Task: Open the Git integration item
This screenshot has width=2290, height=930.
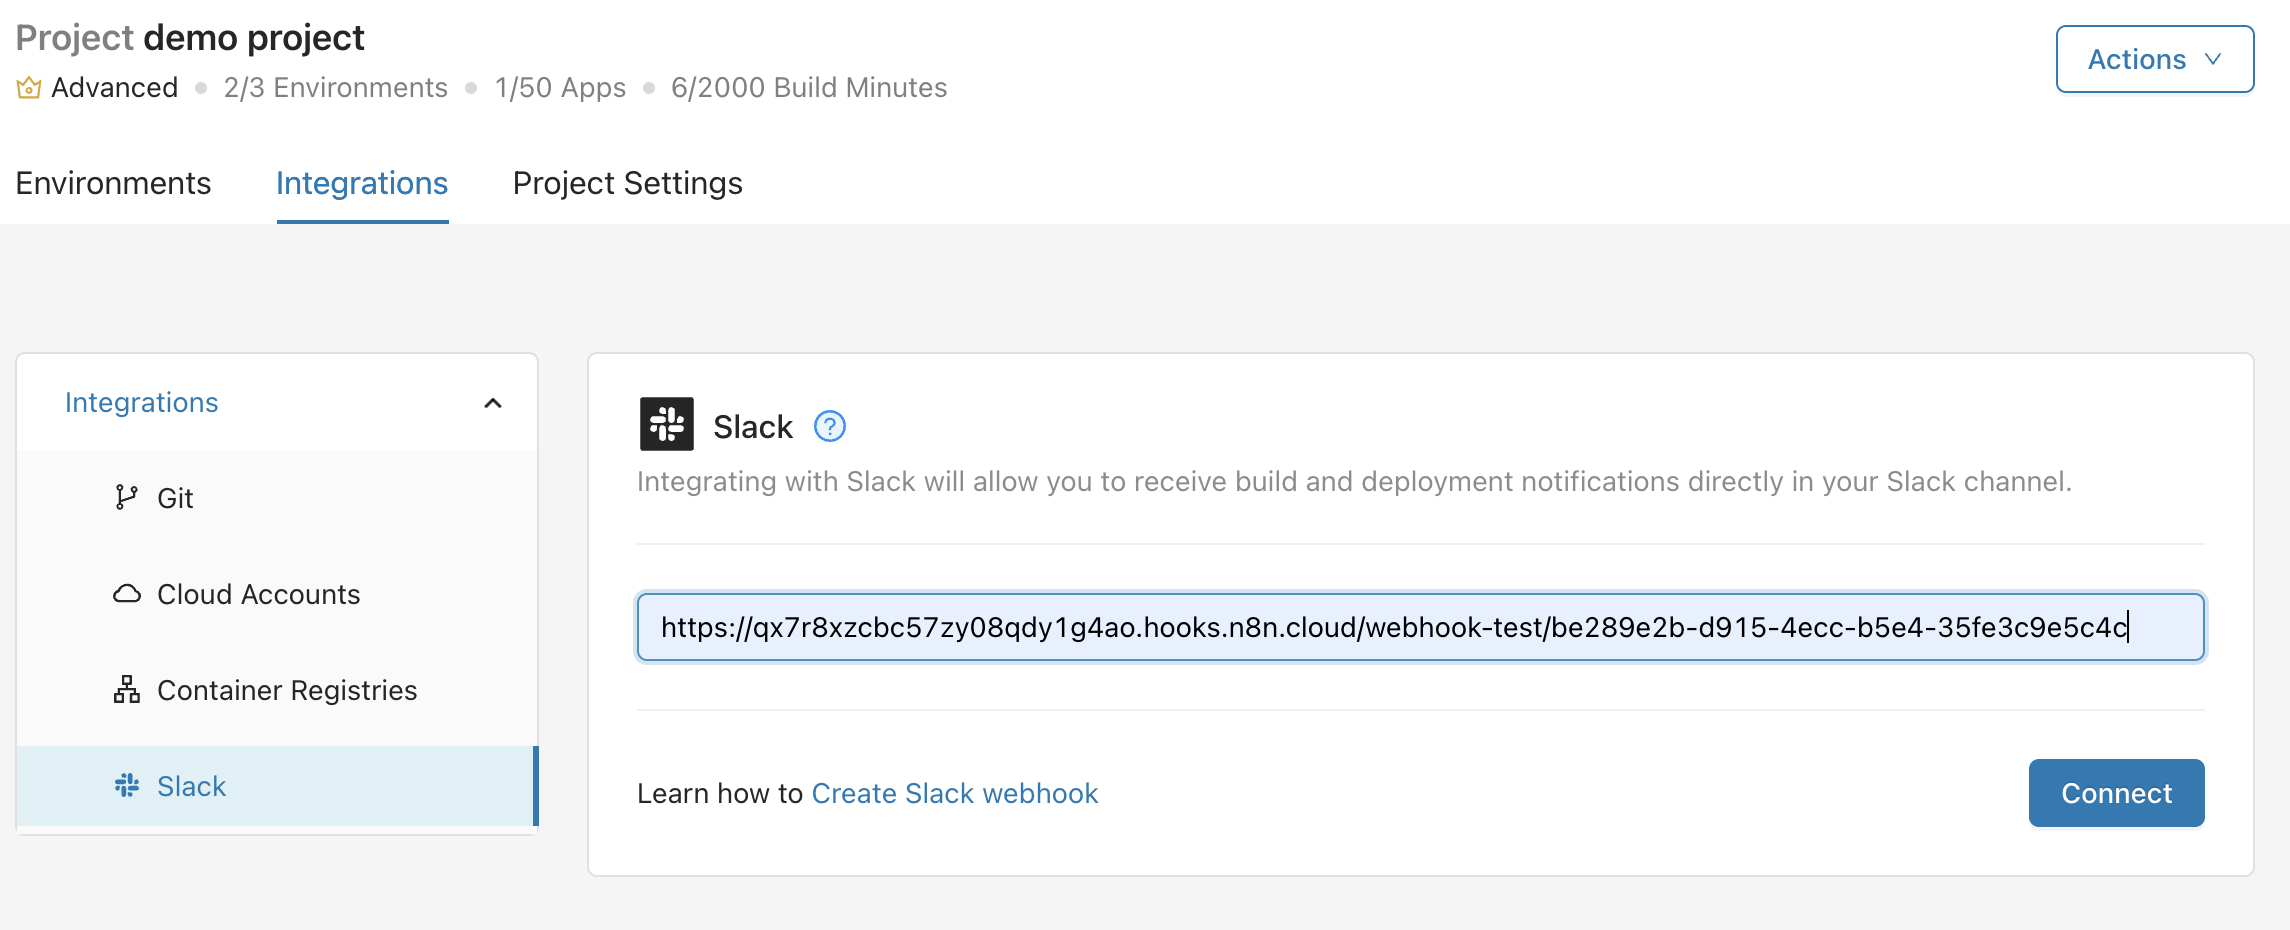Action: 277,498
